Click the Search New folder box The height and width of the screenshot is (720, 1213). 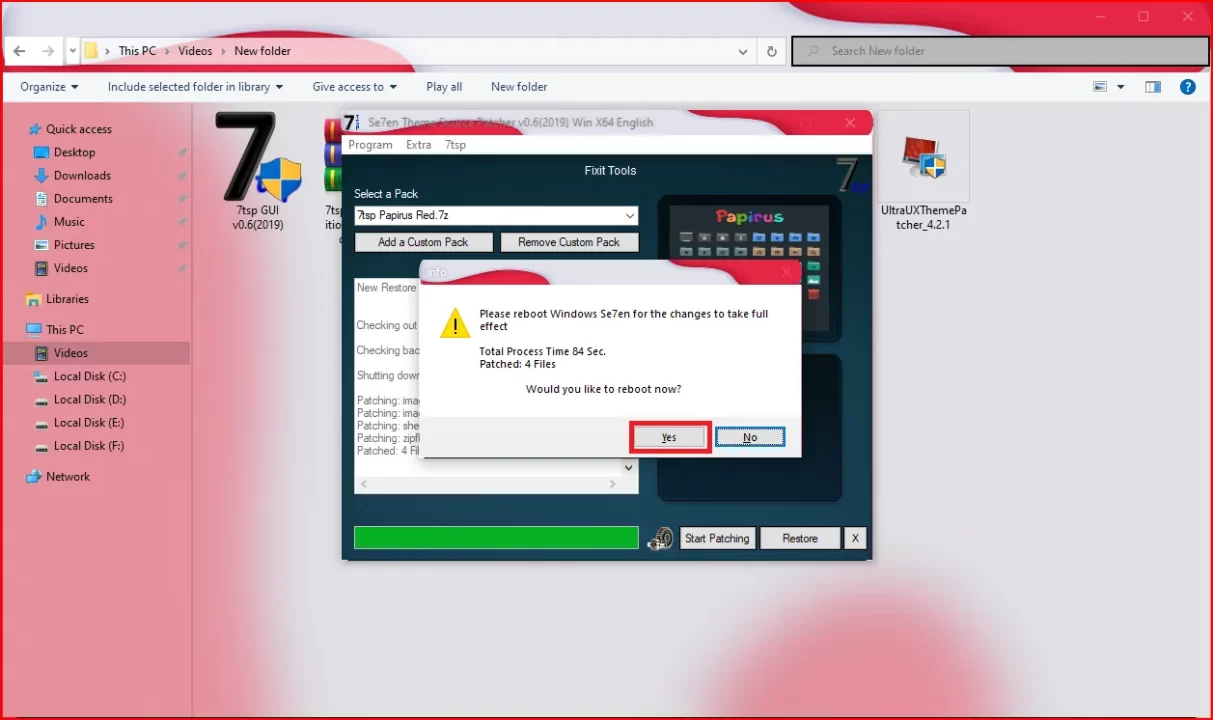point(1000,51)
